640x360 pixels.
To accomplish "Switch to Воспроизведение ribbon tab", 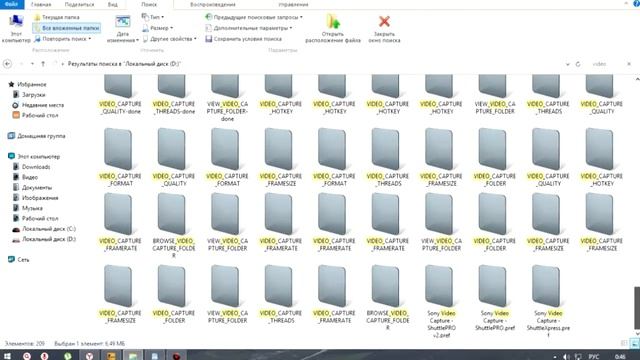I will [x=213, y=4].
